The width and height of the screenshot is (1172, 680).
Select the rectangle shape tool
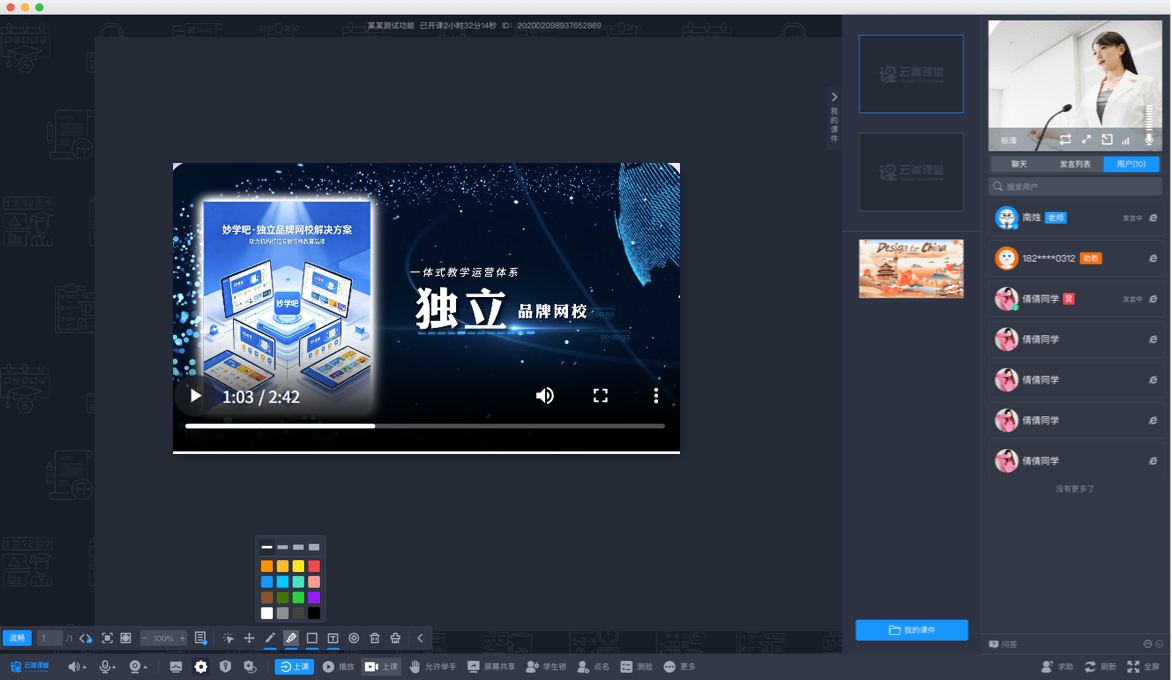click(312, 638)
